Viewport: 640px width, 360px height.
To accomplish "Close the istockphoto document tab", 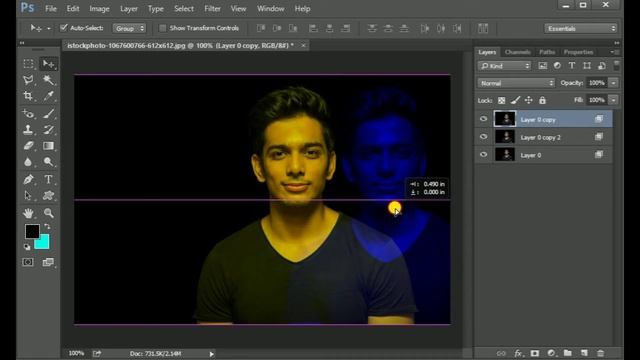I will tap(303, 46).
